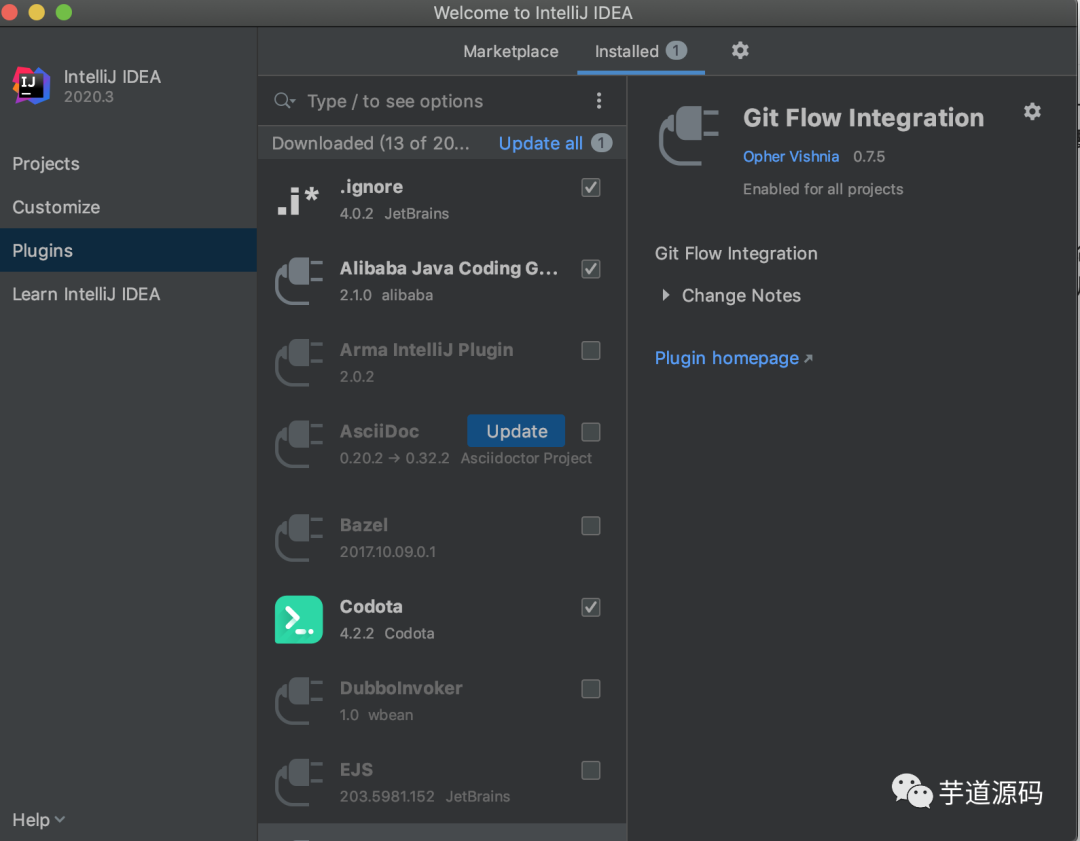Click EJS plugin plug icon
This screenshot has height=841, width=1080.
coord(298,782)
